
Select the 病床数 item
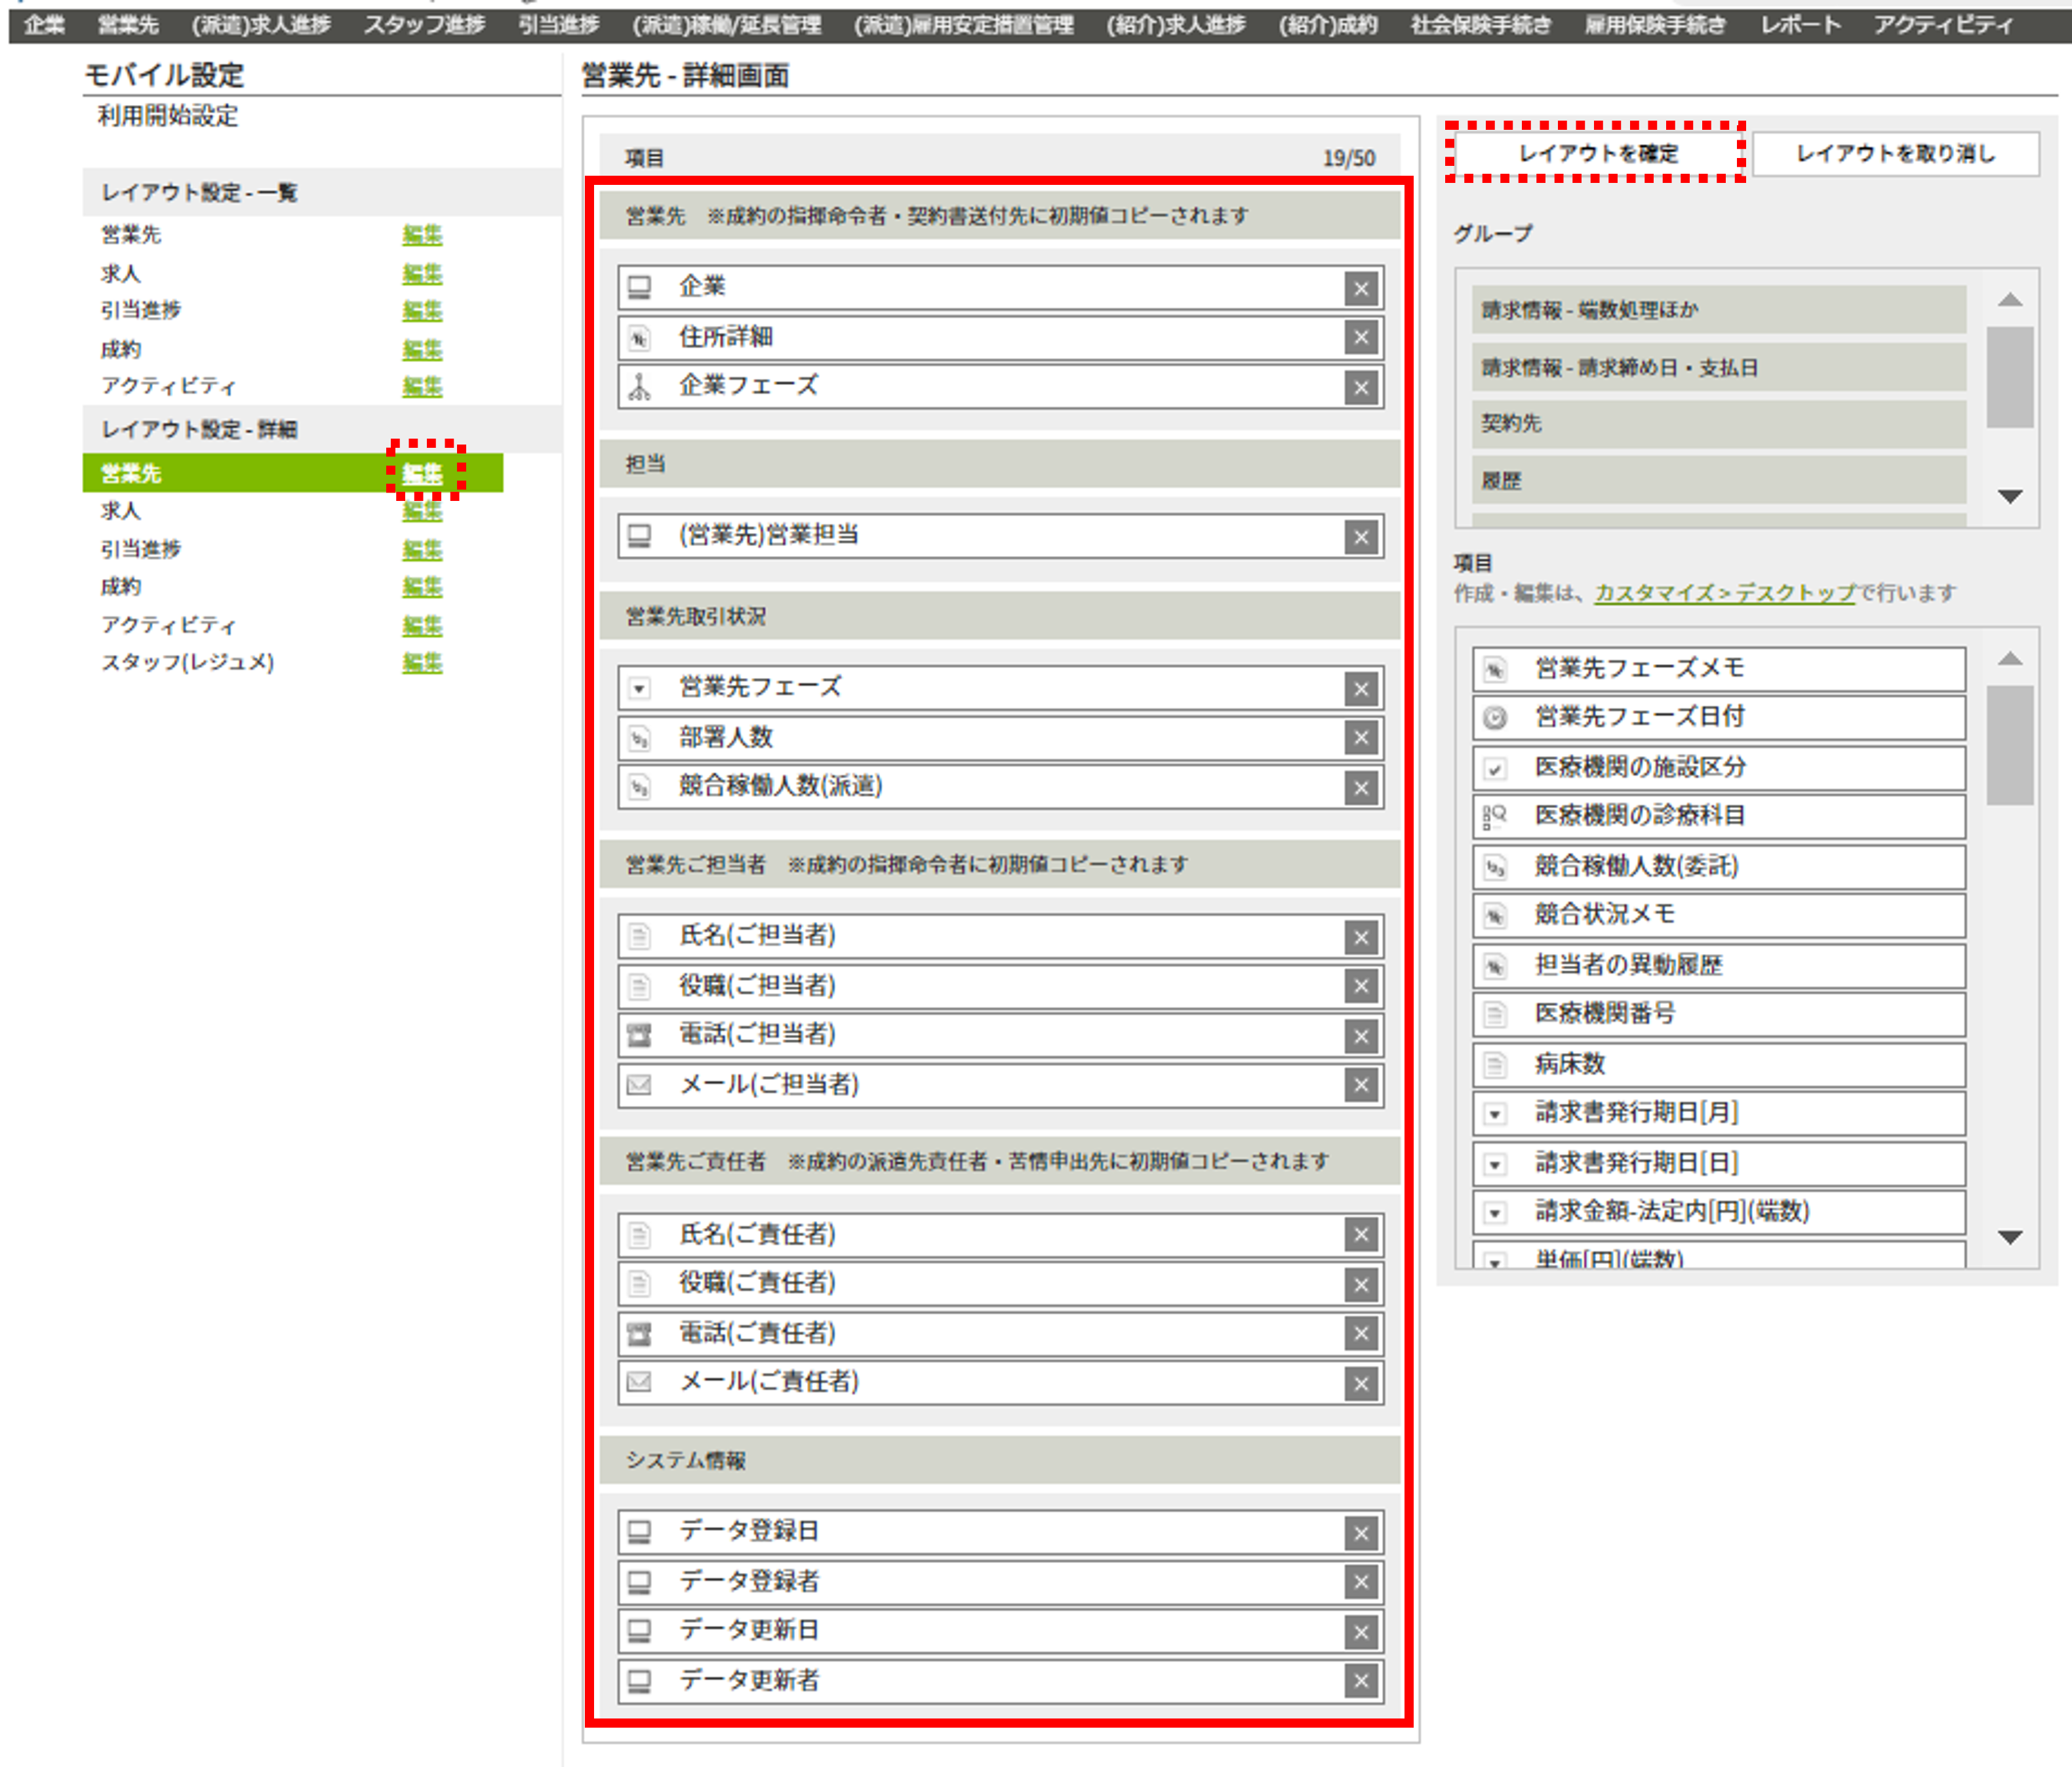pos(1718,1064)
